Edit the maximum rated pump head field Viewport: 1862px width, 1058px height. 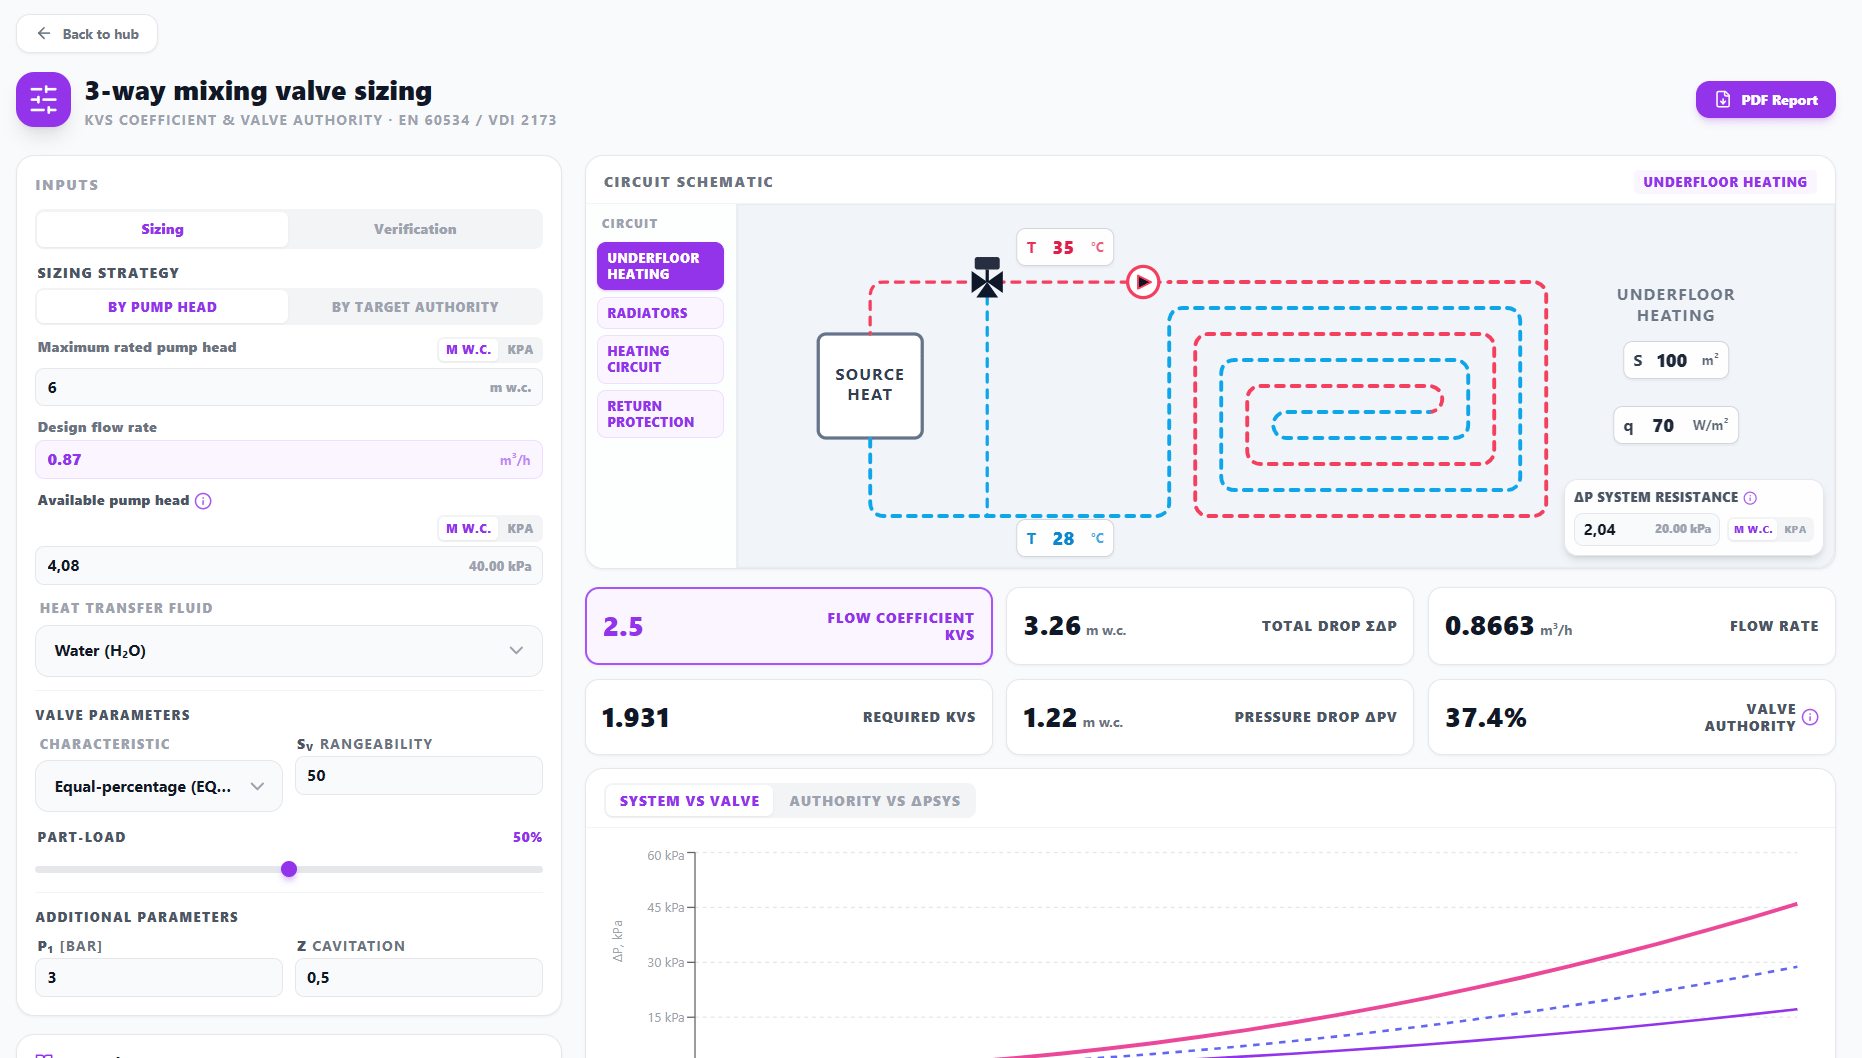tap(289, 387)
